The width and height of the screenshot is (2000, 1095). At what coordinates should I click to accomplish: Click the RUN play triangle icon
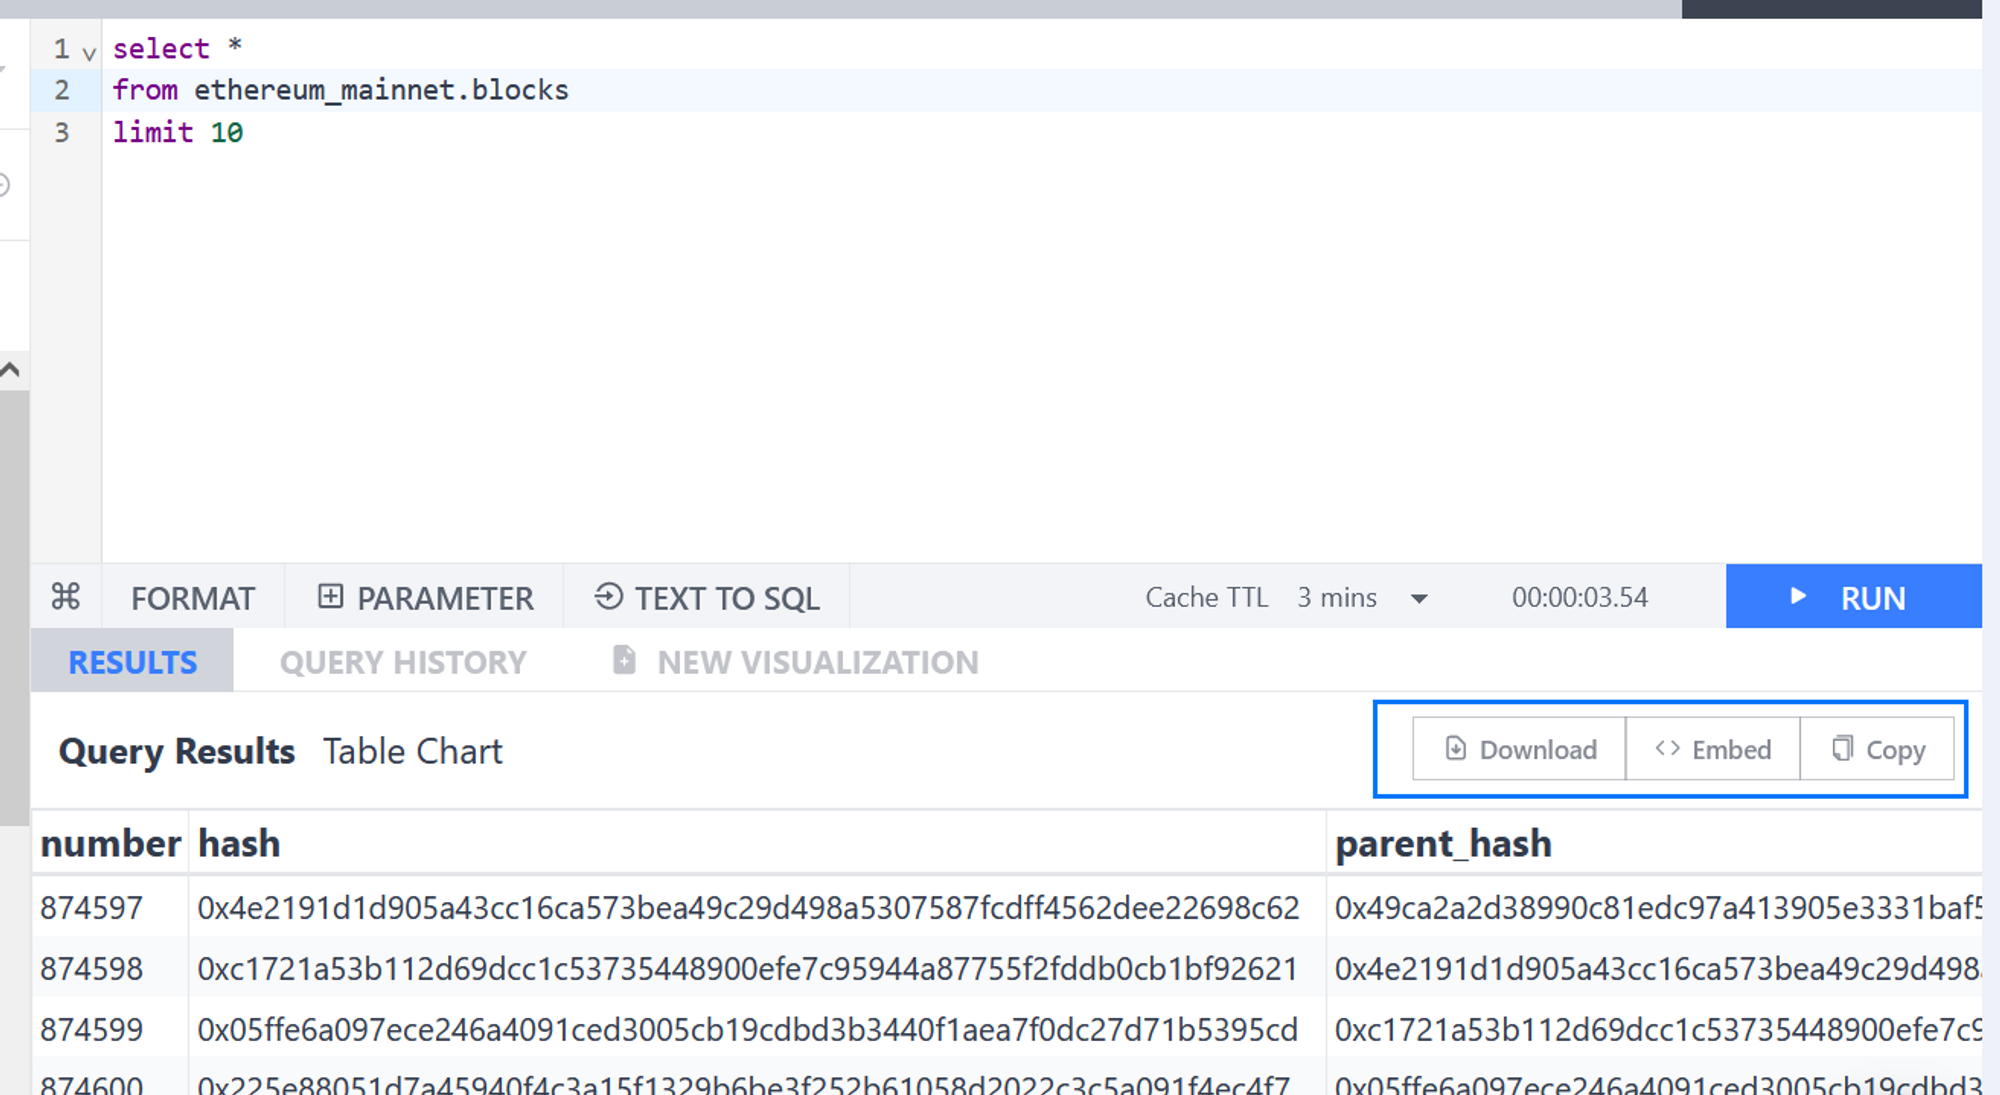pyautogui.click(x=1798, y=597)
